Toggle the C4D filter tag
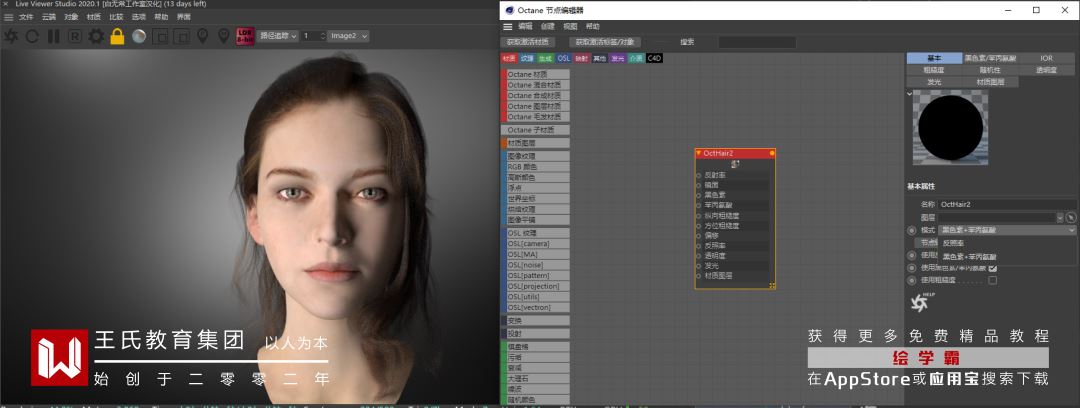This screenshot has width=1080, height=408. [654, 59]
